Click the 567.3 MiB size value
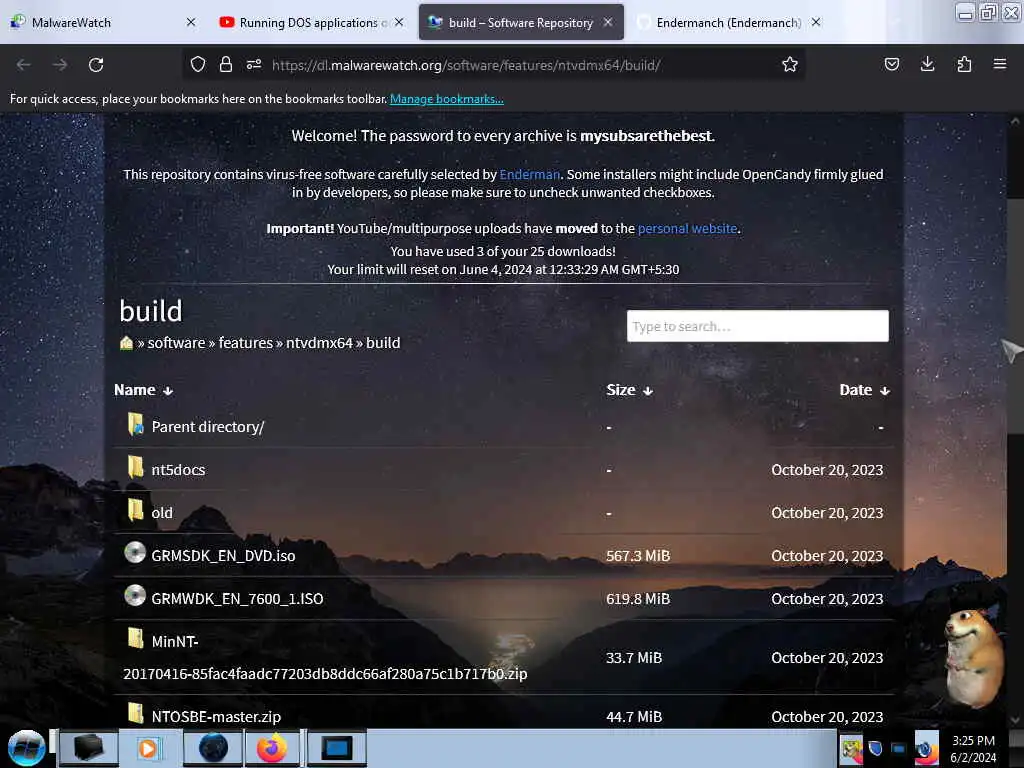 tap(638, 556)
